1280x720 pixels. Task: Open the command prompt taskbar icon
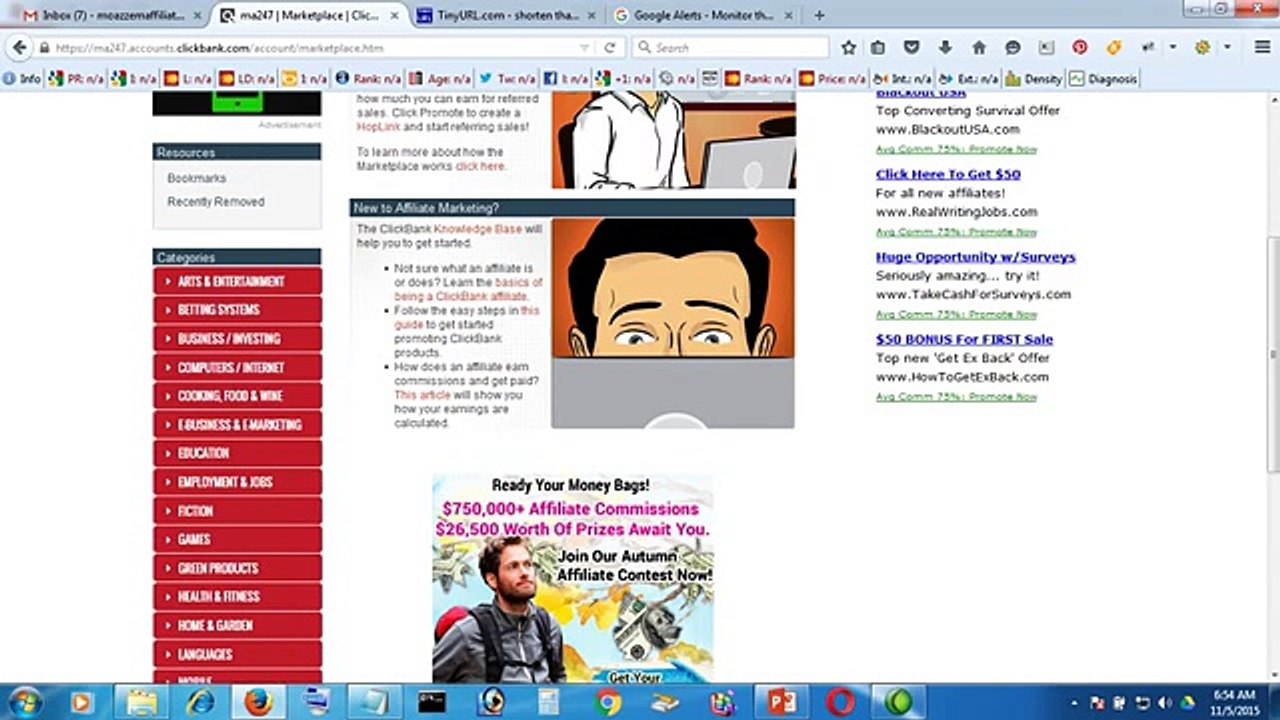pyautogui.click(x=432, y=702)
